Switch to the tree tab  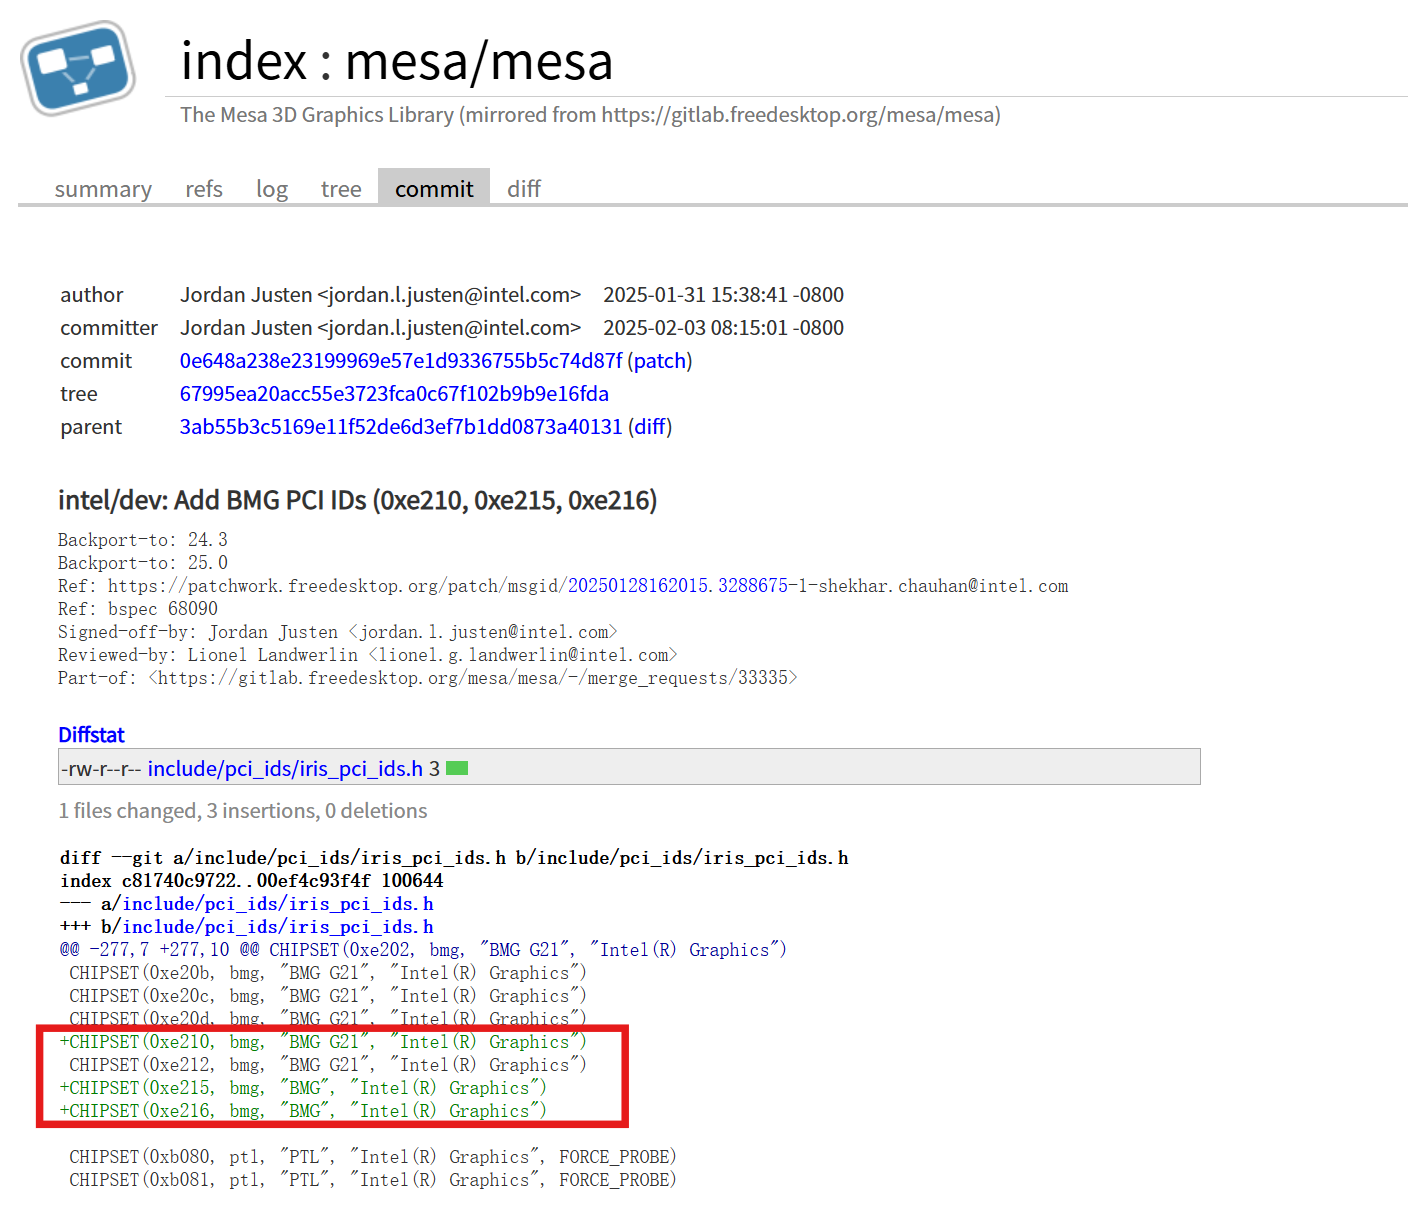[341, 189]
